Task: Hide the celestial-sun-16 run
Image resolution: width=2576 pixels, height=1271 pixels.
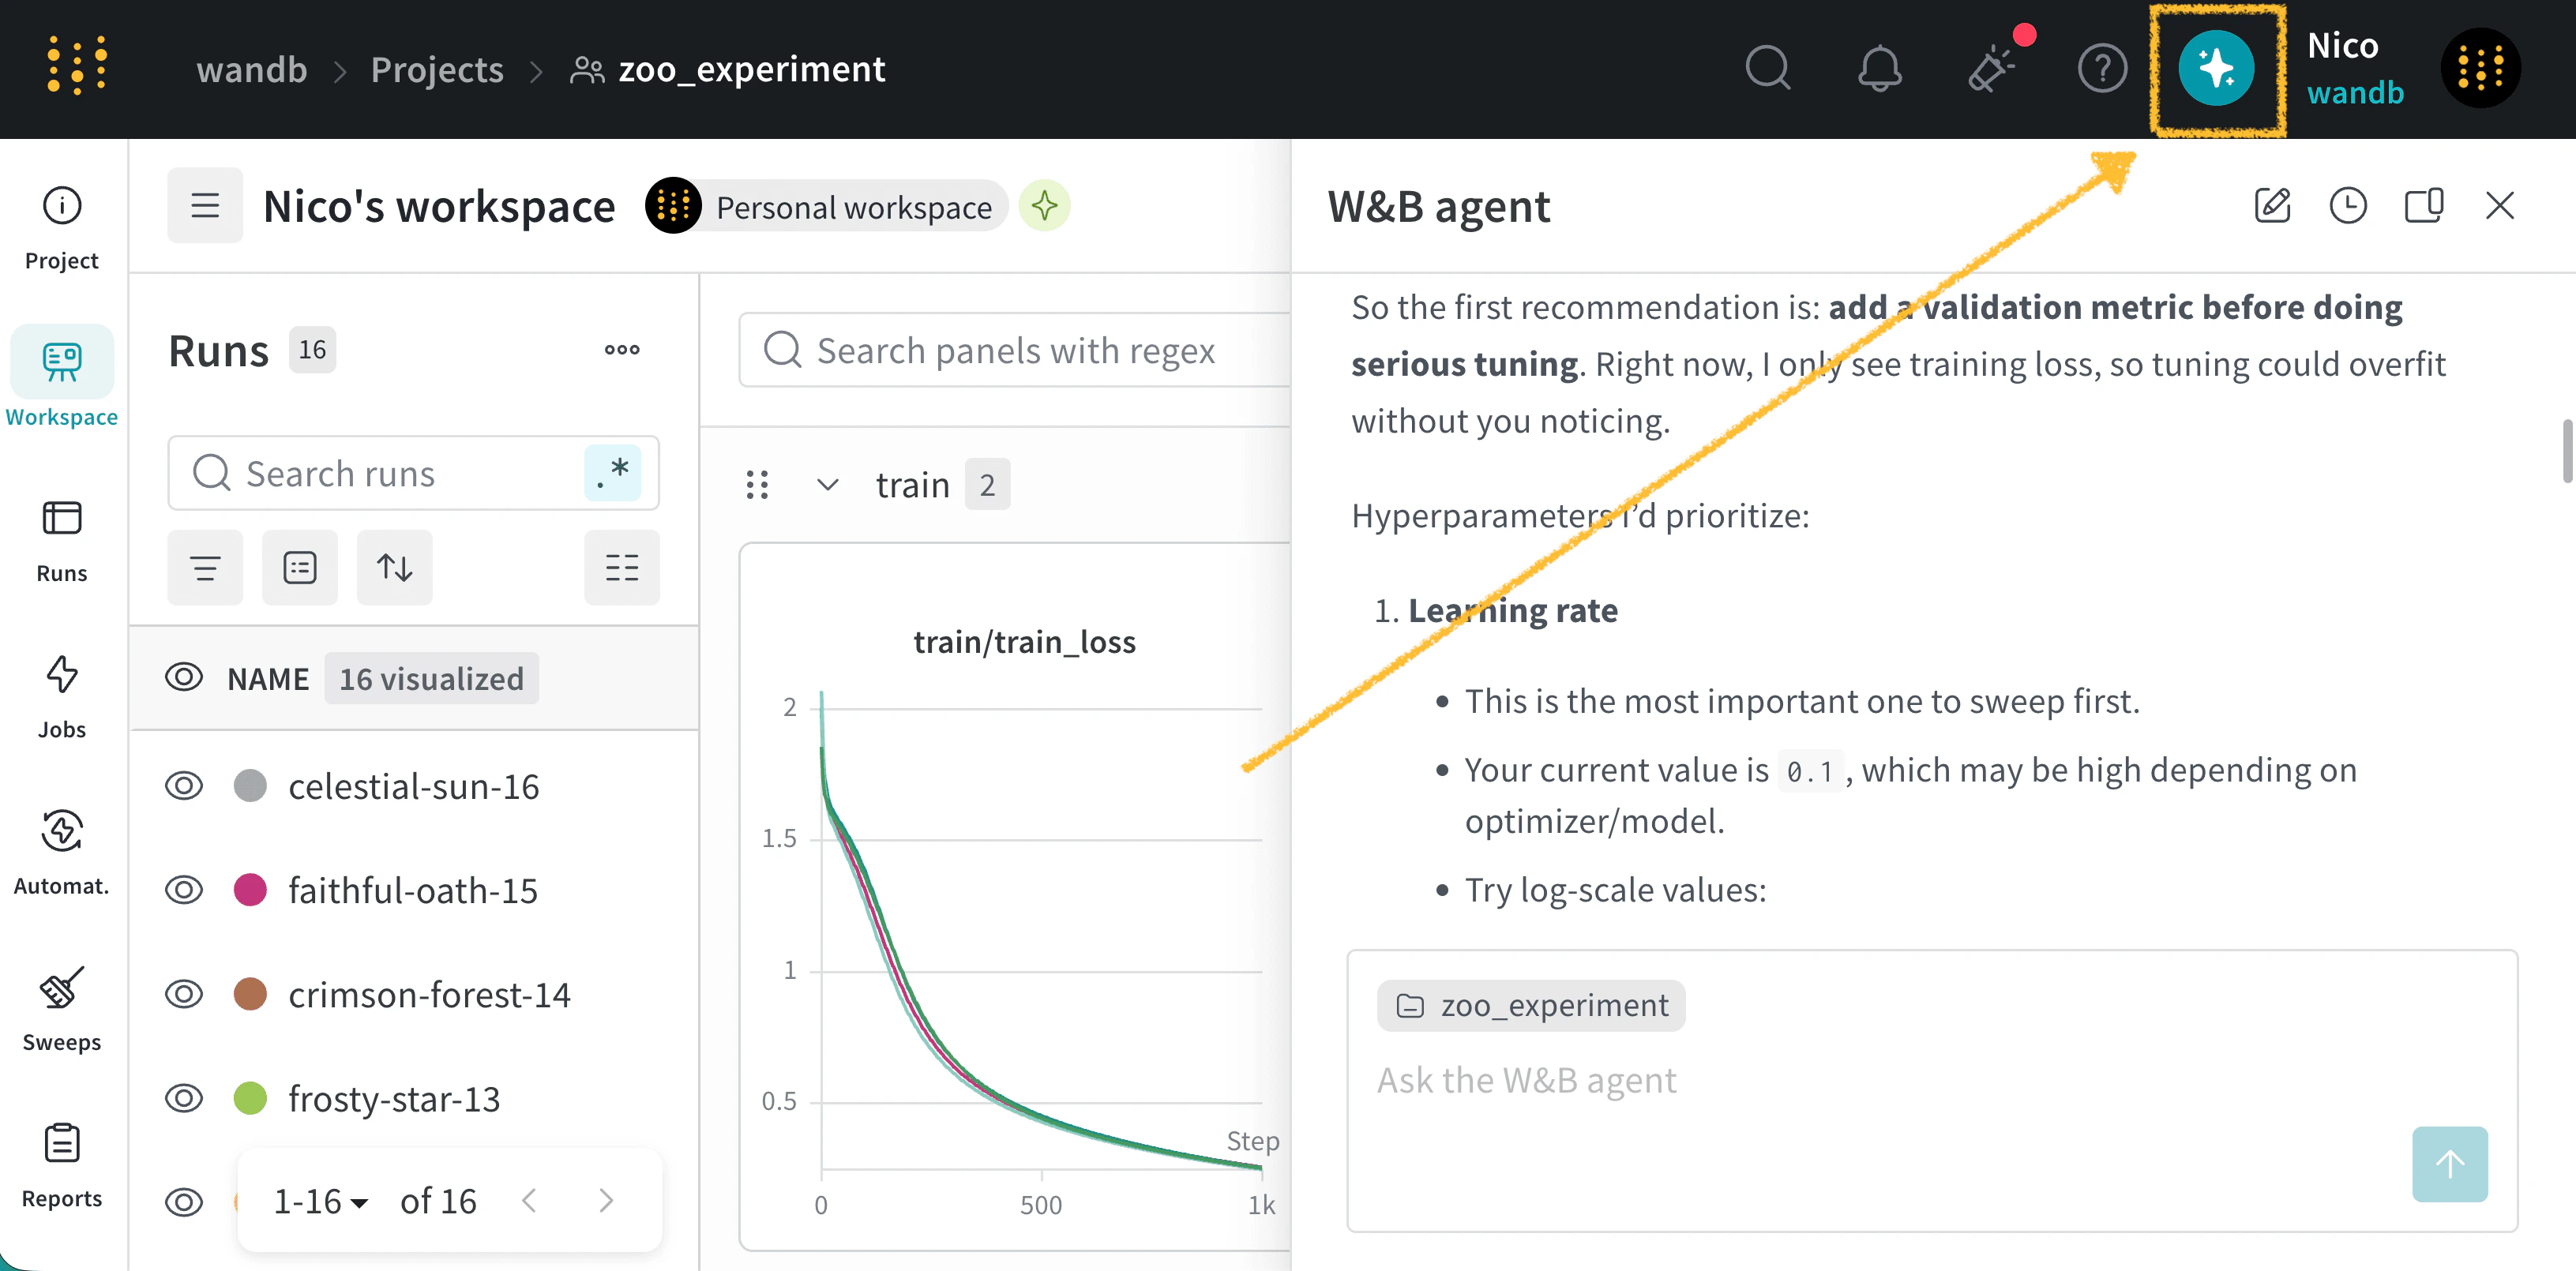Action: (x=184, y=786)
